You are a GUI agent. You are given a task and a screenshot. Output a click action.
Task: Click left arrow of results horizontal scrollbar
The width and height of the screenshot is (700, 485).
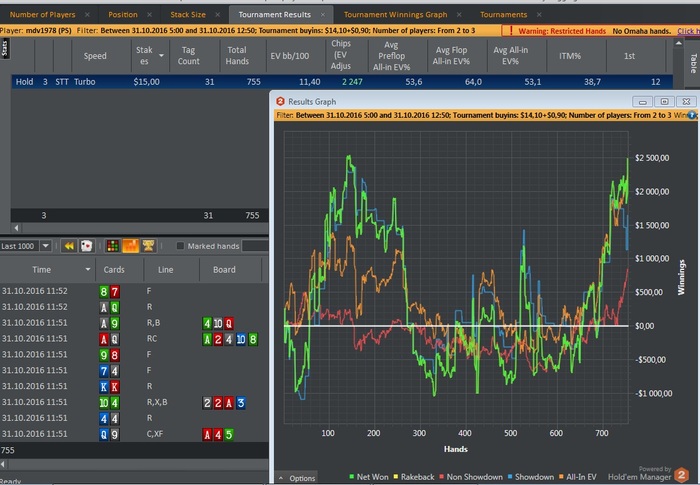click(x=16, y=228)
